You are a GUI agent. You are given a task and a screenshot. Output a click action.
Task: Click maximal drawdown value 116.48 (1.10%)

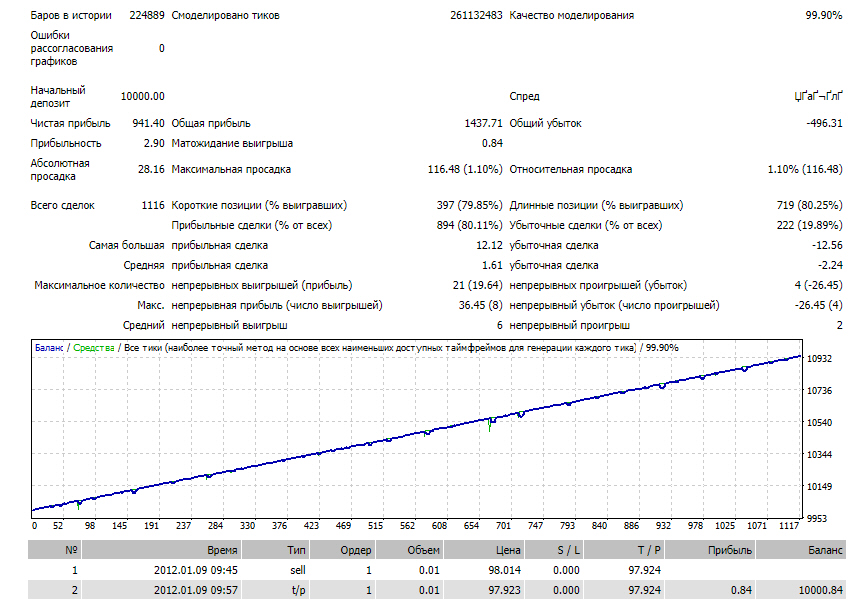[x=465, y=169]
